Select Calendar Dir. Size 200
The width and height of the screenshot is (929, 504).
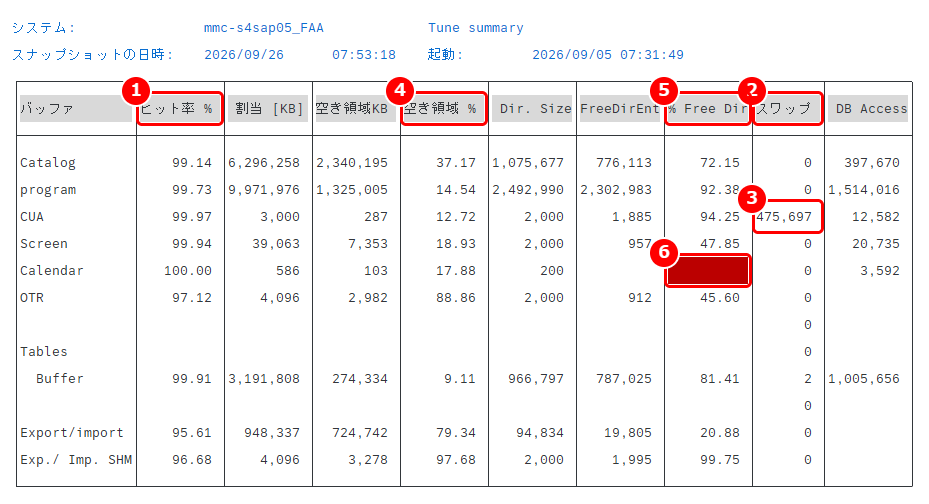pos(552,271)
